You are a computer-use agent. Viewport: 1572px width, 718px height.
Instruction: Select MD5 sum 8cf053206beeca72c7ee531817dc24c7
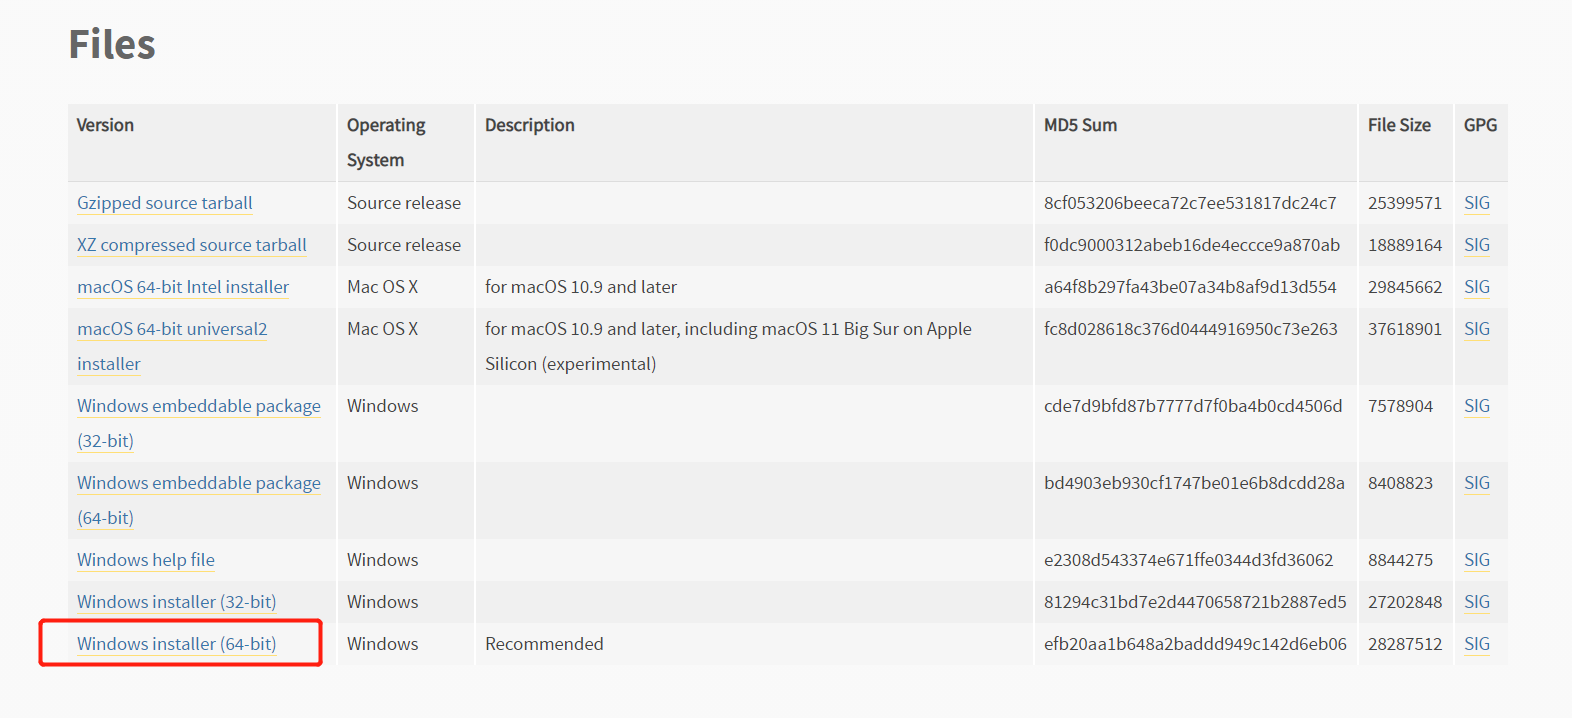pos(1190,203)
